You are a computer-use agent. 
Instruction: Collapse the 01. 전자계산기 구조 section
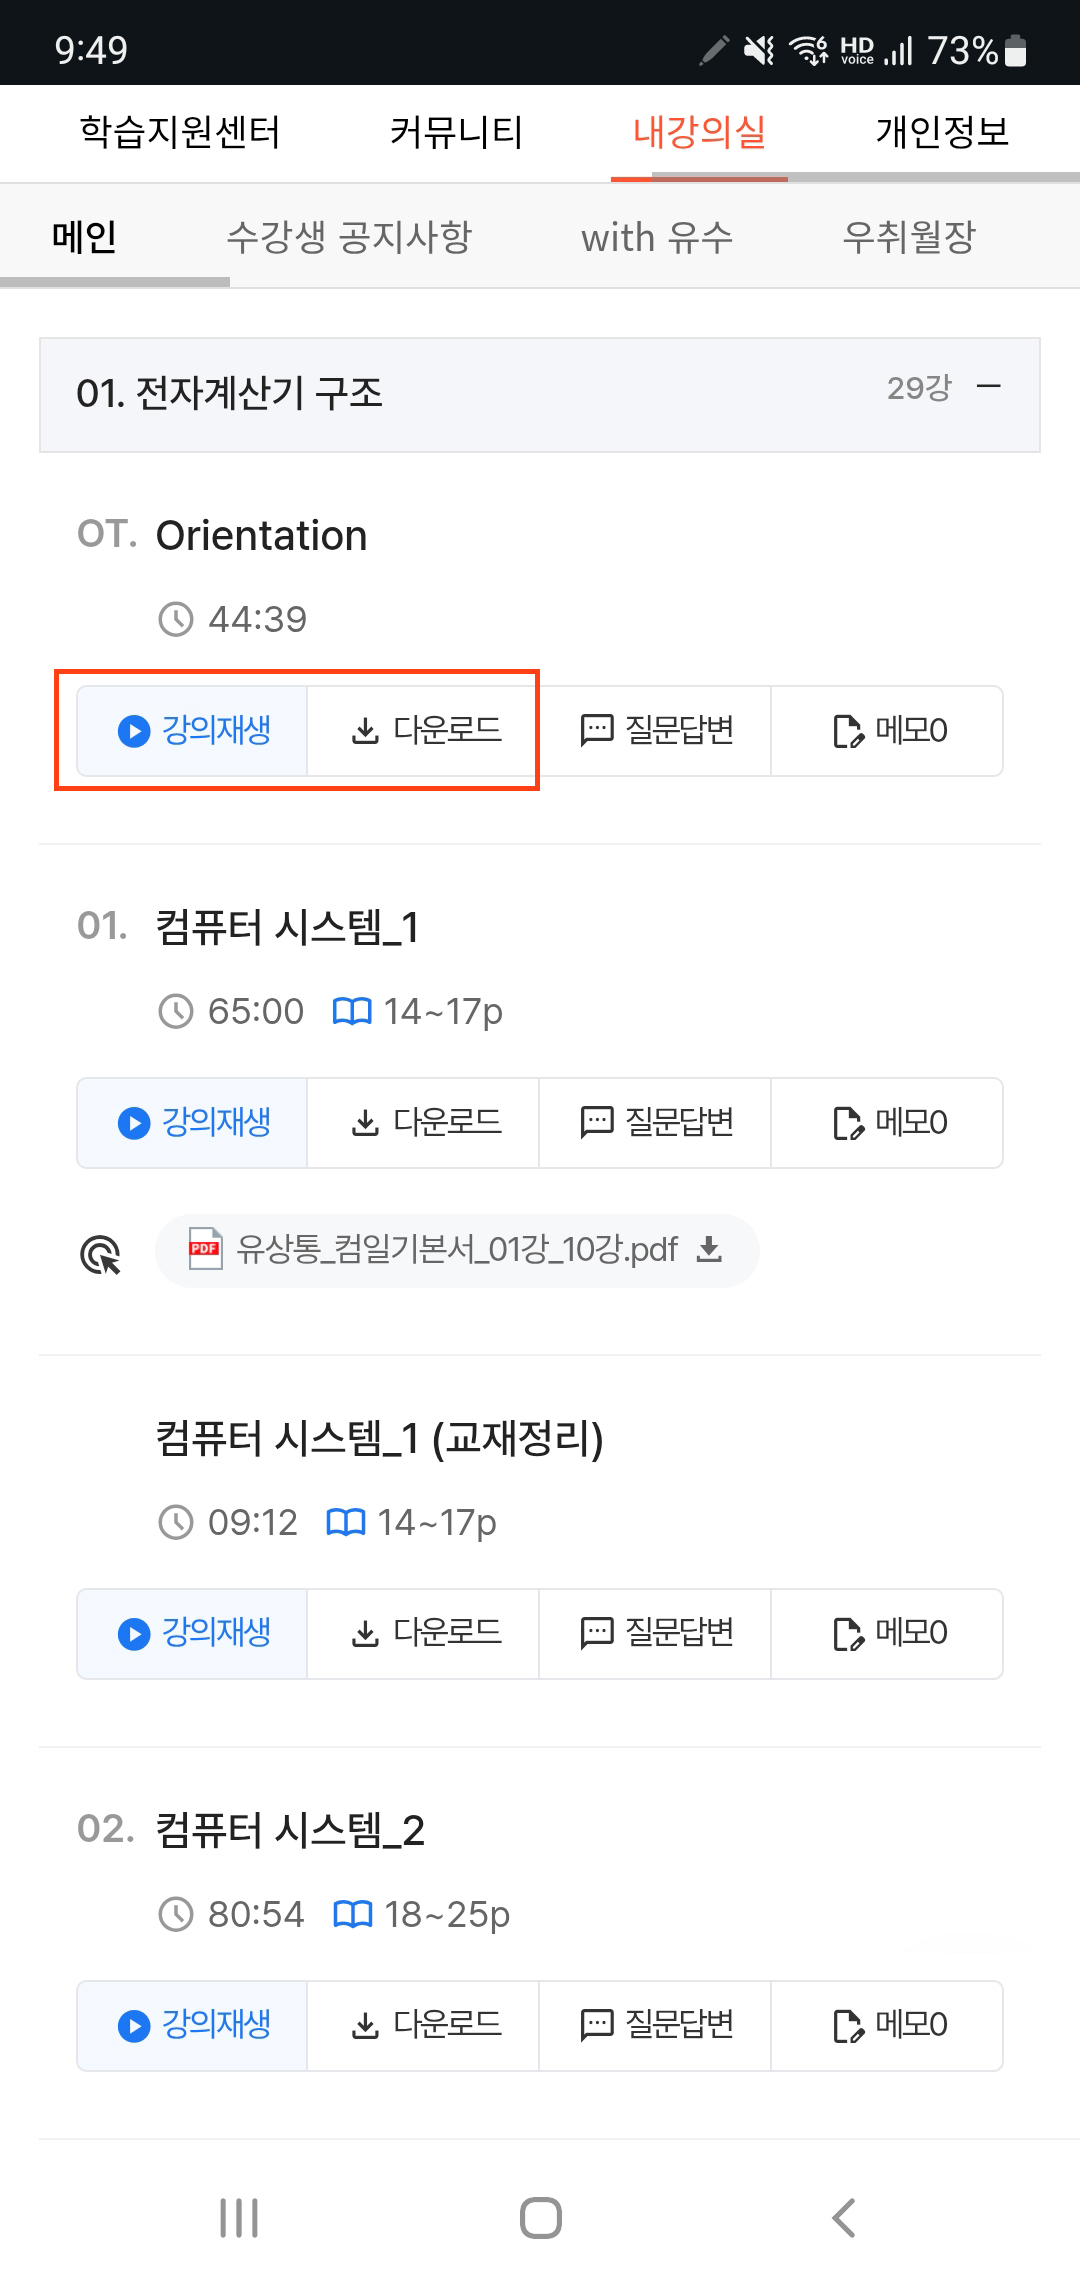(x=988, y=387)
